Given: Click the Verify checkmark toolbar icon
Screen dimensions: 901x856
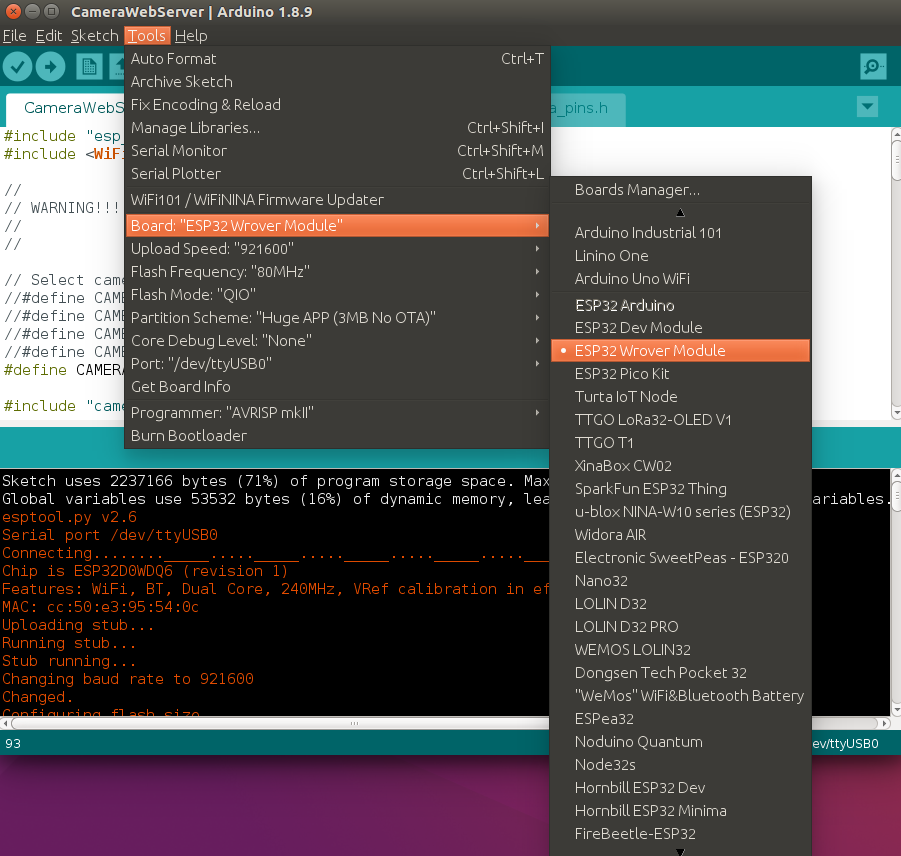Looking at the screenshot, I should (x=17, y=66).
